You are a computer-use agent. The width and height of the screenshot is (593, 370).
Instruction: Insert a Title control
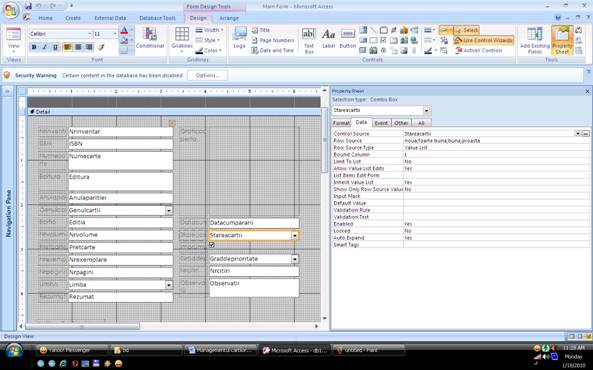261,30
